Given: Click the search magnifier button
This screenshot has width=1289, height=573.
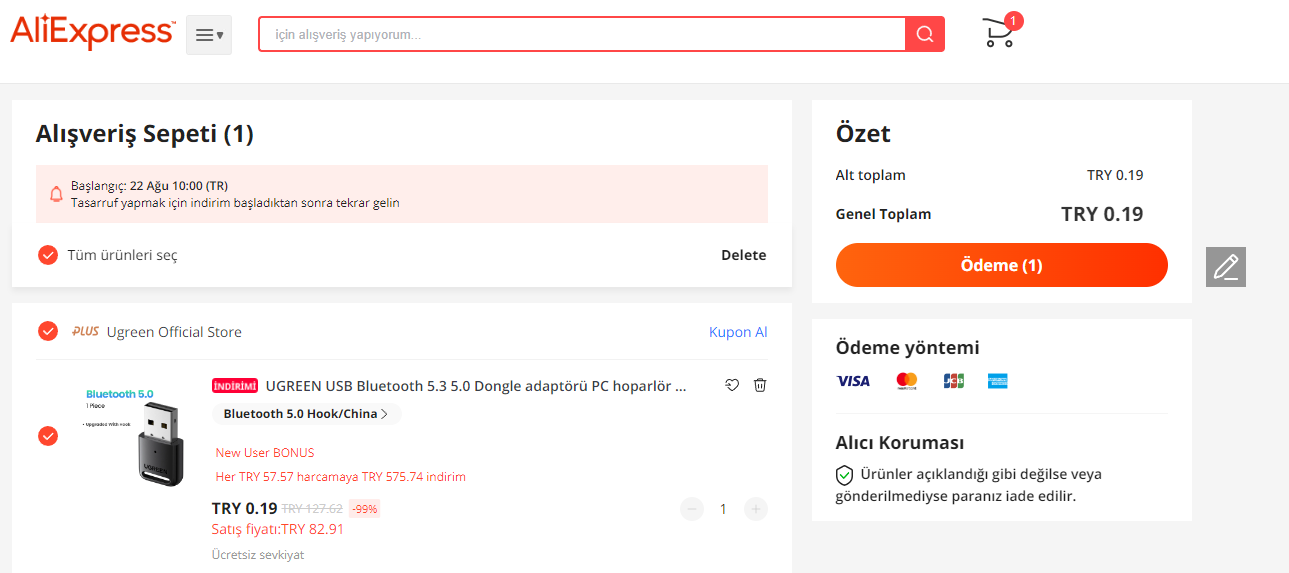Looking at the screenshot, I should [x=925, y=34].
